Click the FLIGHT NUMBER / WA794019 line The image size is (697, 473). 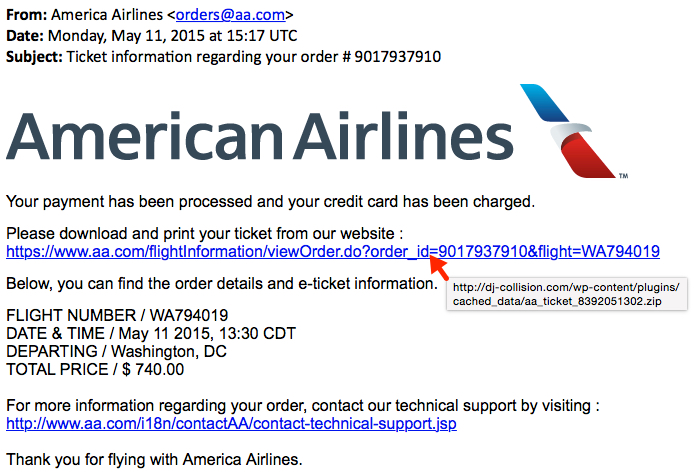(117, 315)
